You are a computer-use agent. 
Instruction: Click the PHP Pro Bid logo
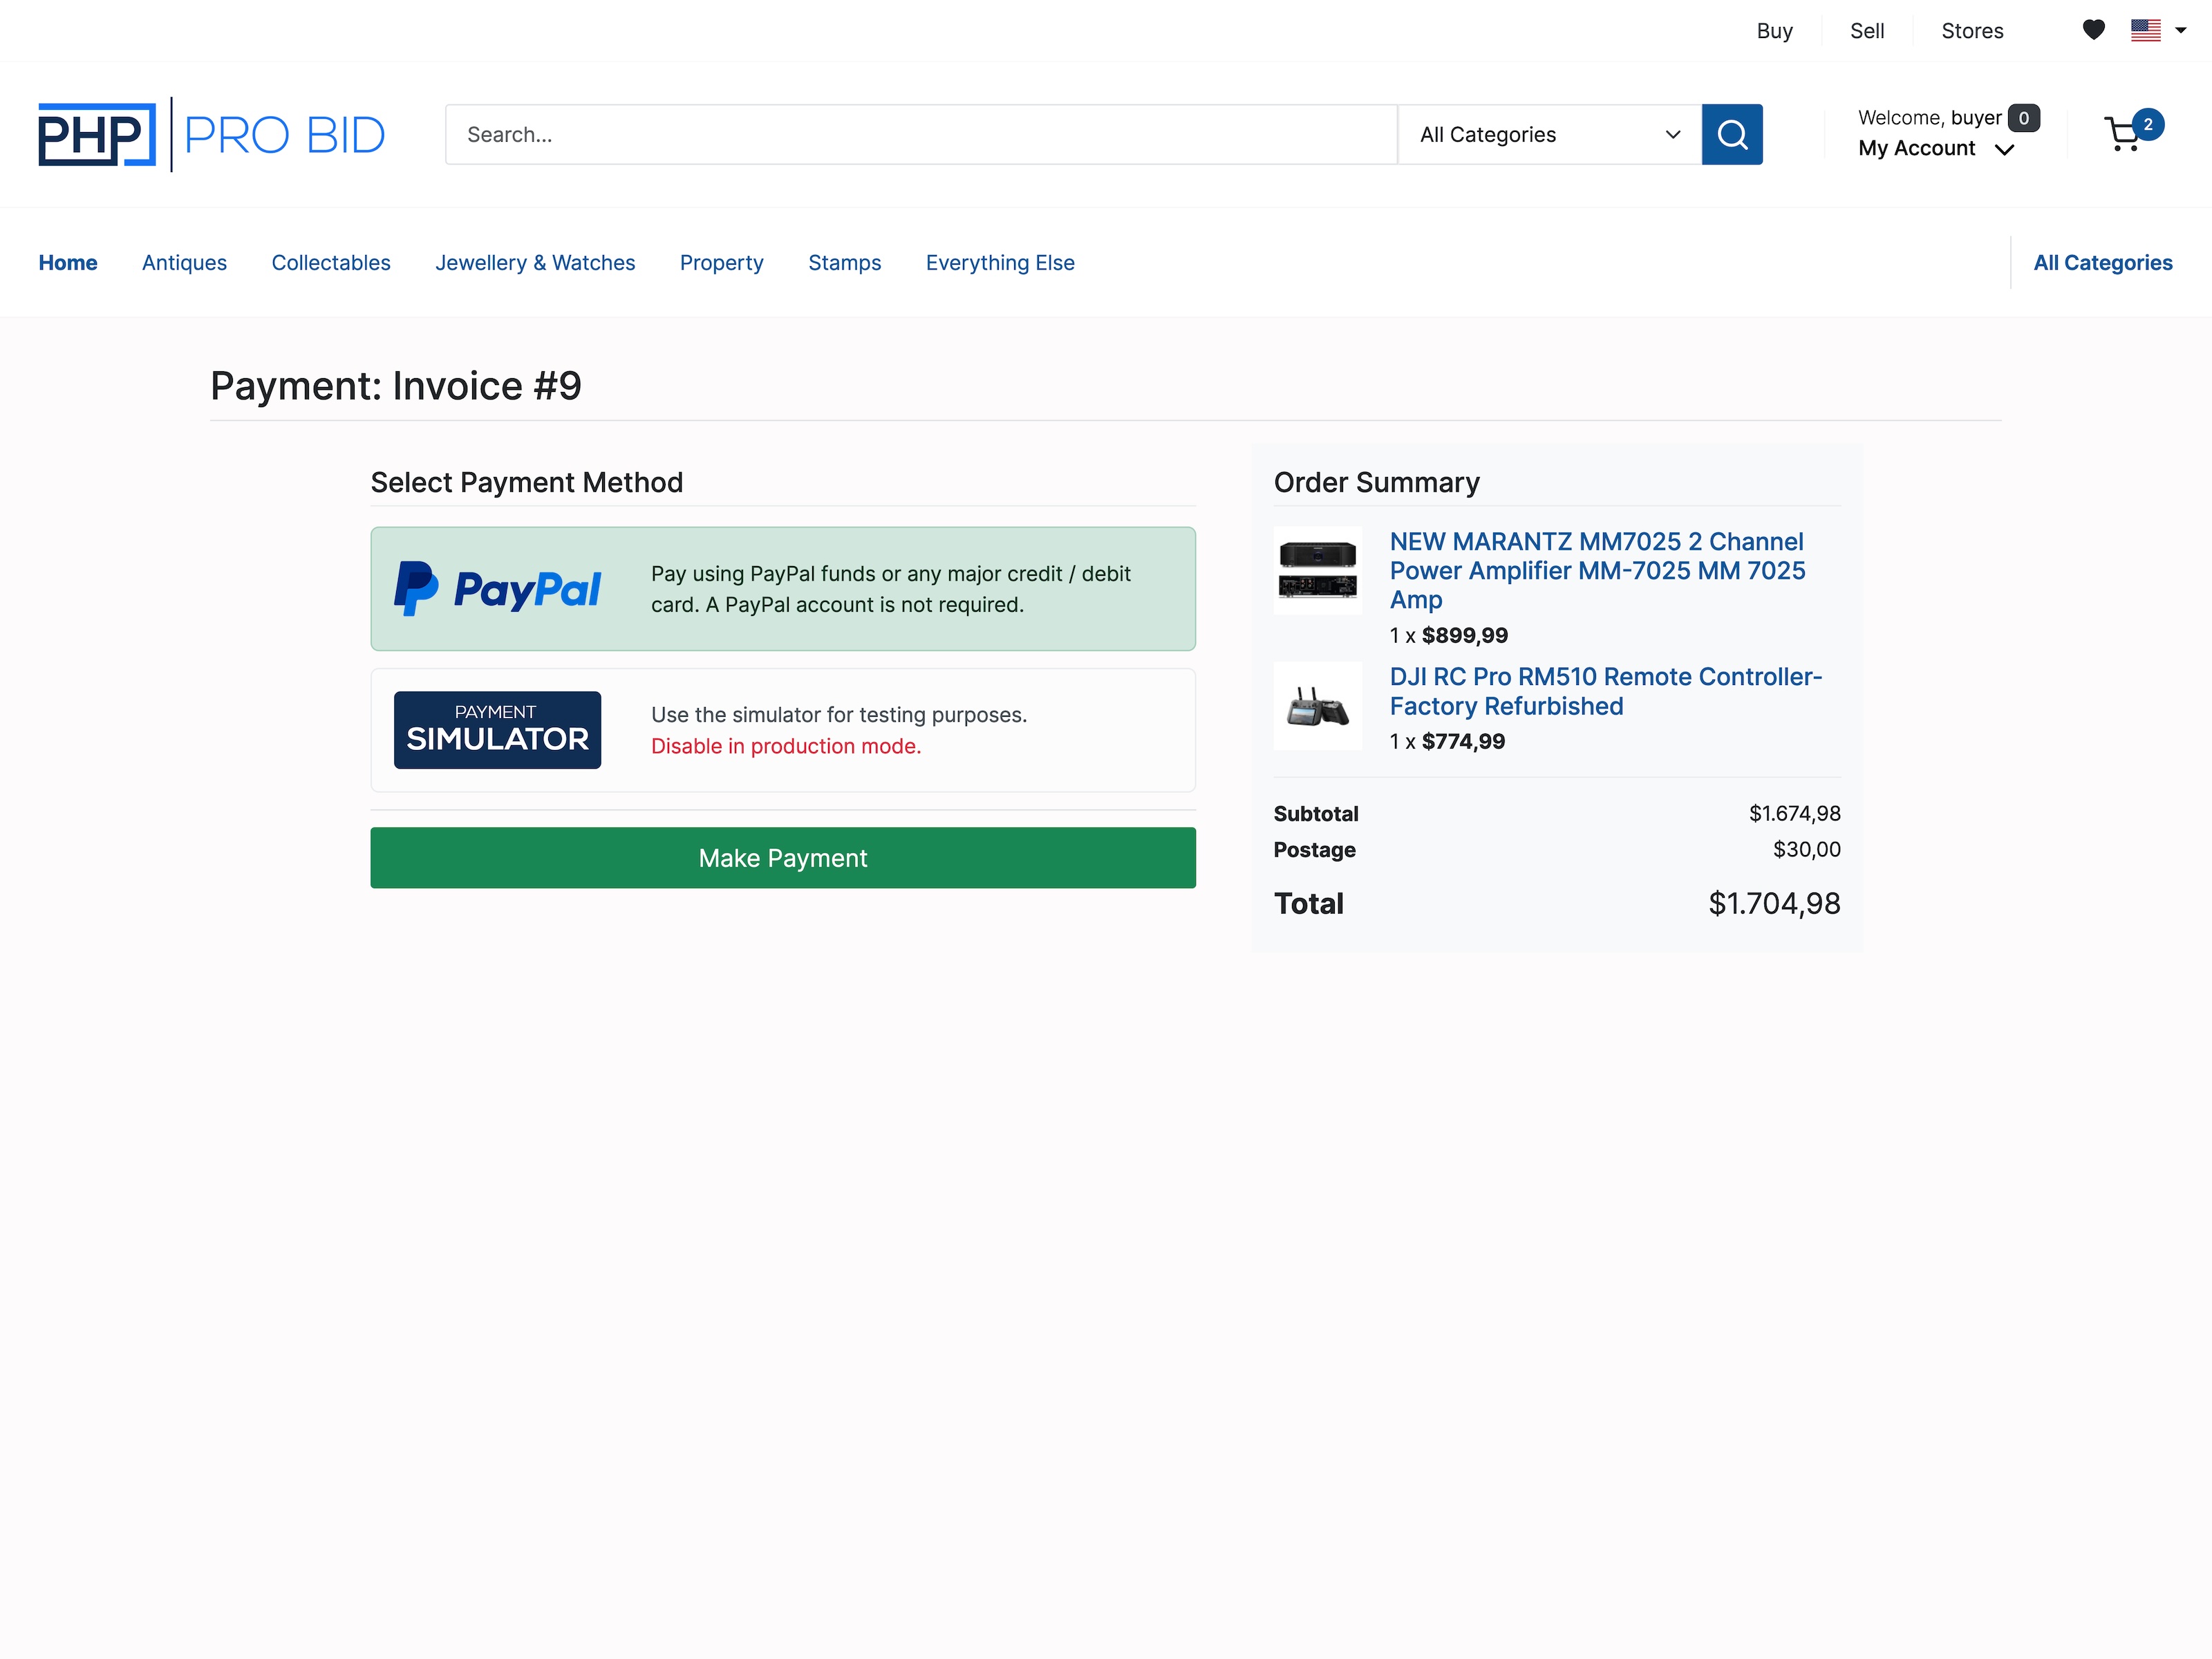(211, 133)
